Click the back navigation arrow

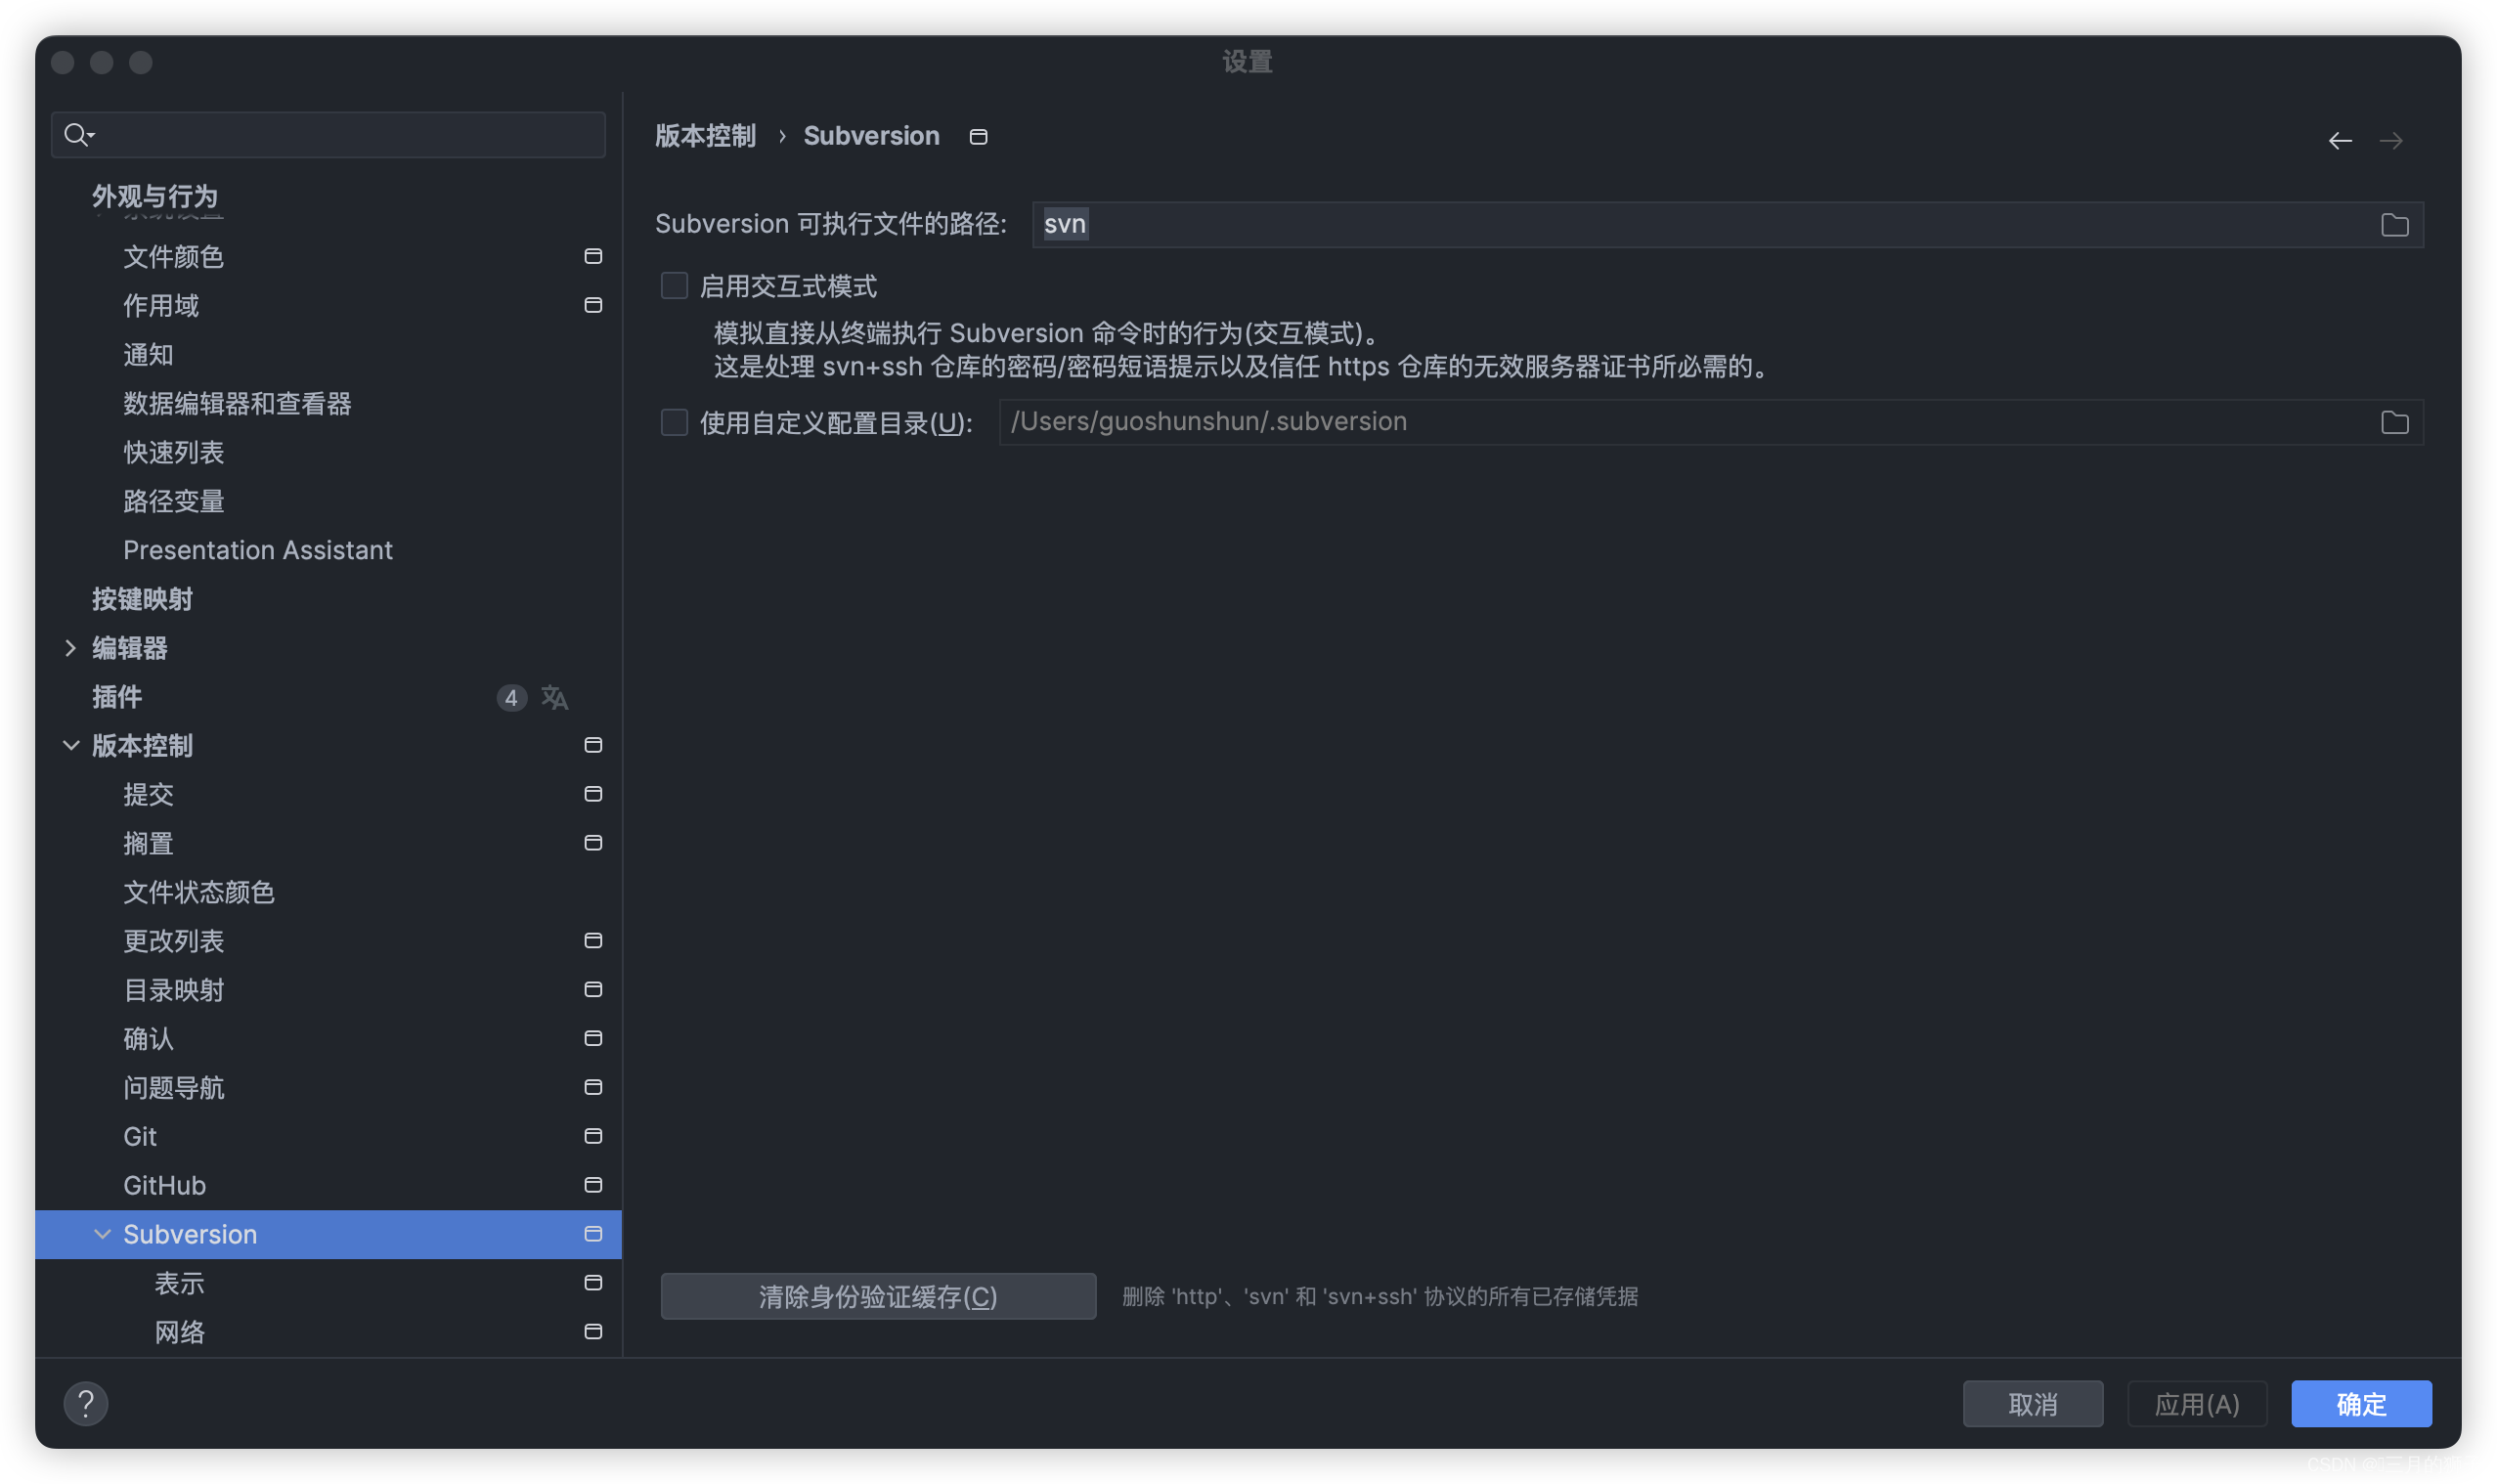2339,140
